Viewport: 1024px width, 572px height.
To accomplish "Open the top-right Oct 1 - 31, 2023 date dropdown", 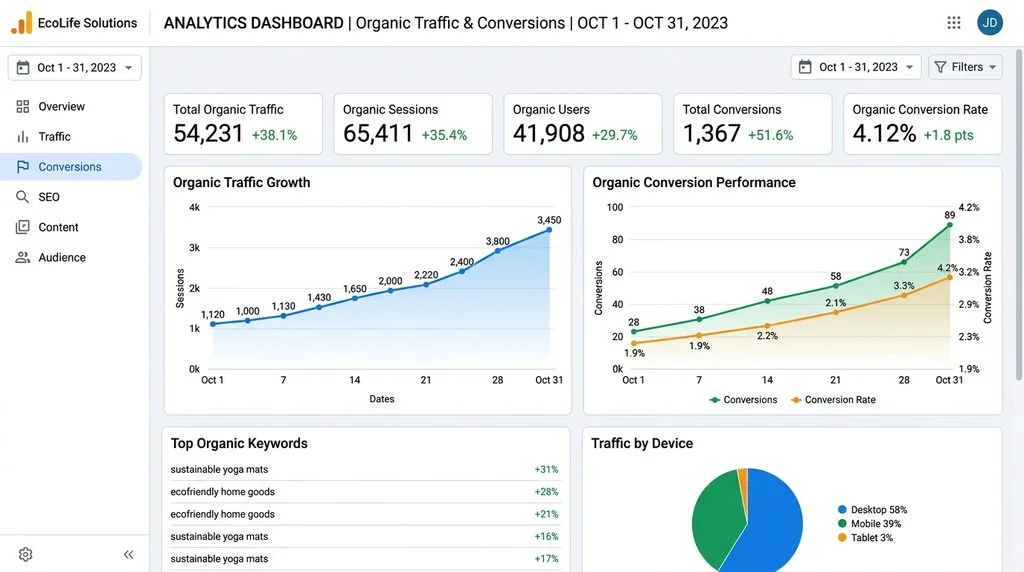I will [856, 67].
